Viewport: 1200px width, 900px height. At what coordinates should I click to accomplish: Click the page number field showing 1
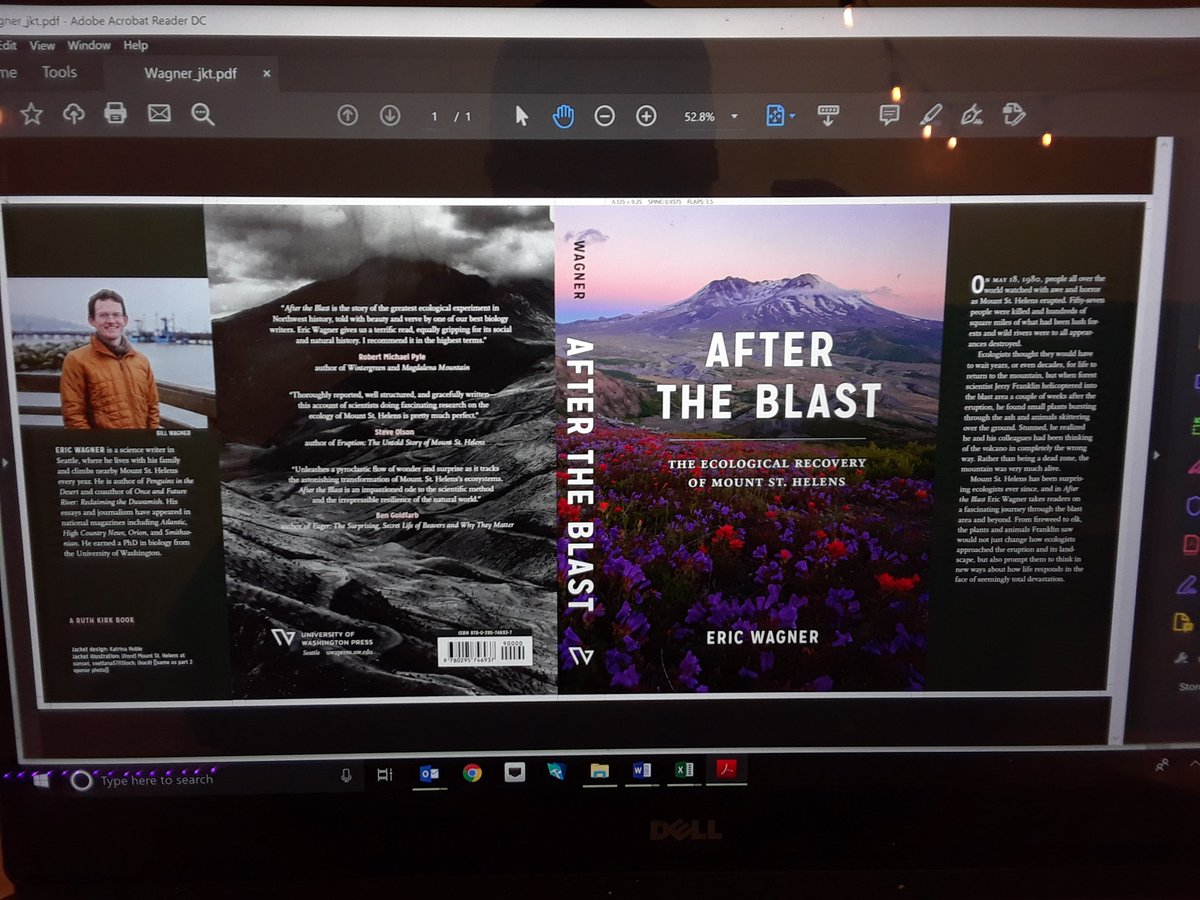(x=435, y=117)
